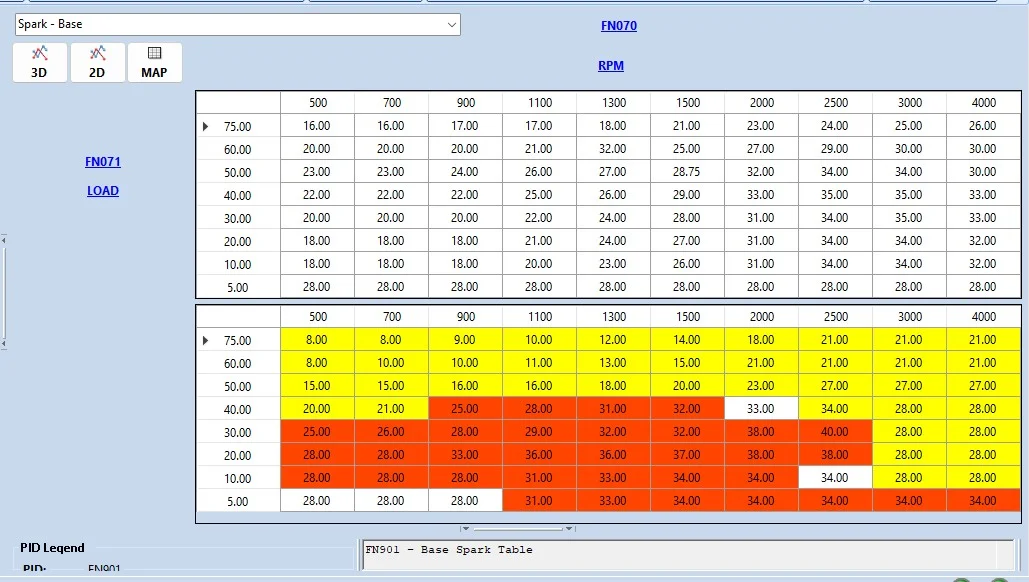The image size is (1029, 582).
Task: Open the FN070 link
Action: point(618,26)
